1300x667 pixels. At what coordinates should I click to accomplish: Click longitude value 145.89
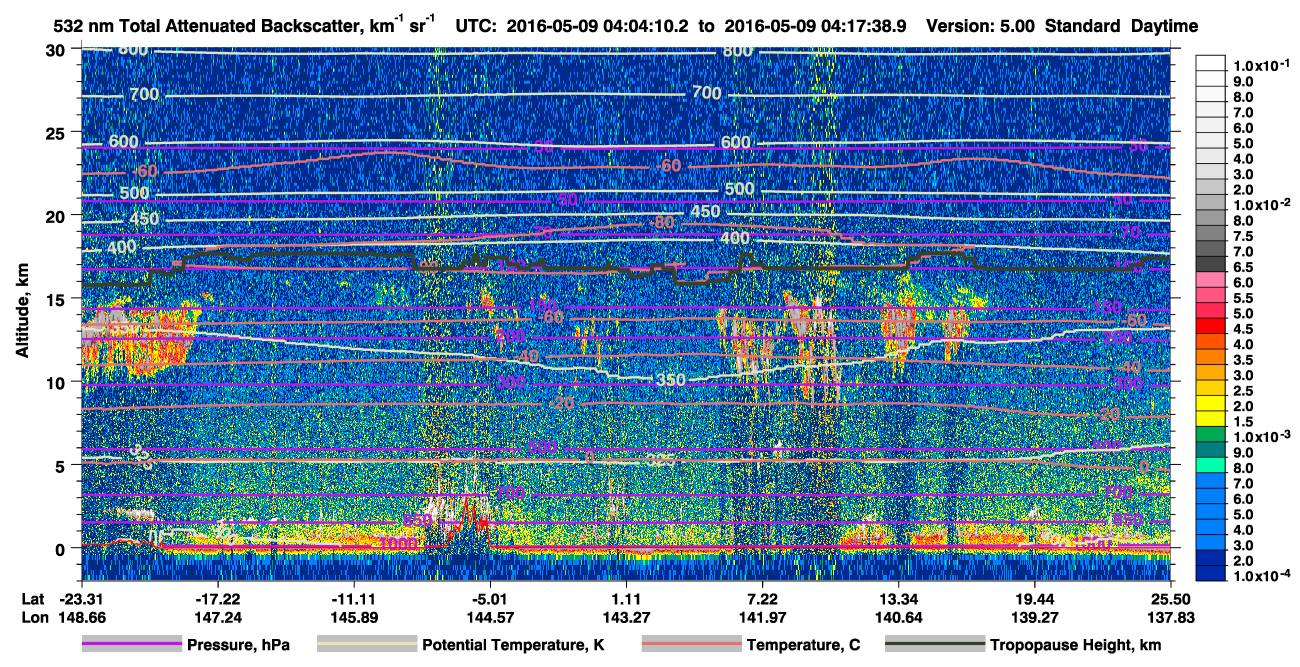353,617
